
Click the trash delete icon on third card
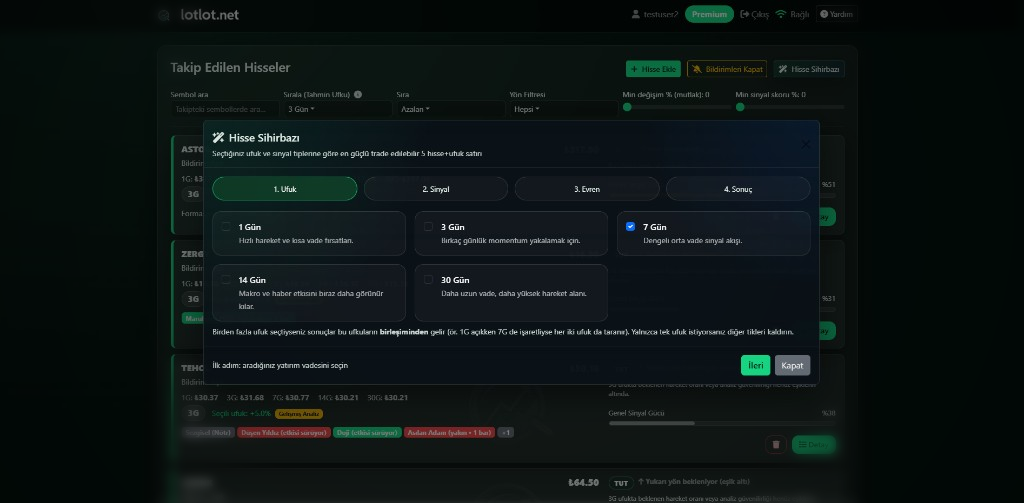(776, 445)
